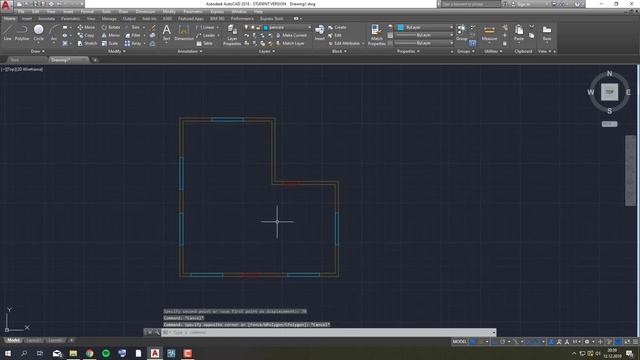
Task: Select the Arc tool
Action: tap(53, 32)
